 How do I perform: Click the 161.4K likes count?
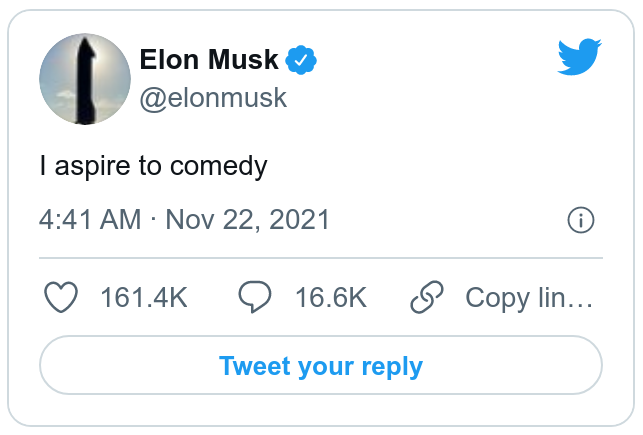tap(144, 298)
